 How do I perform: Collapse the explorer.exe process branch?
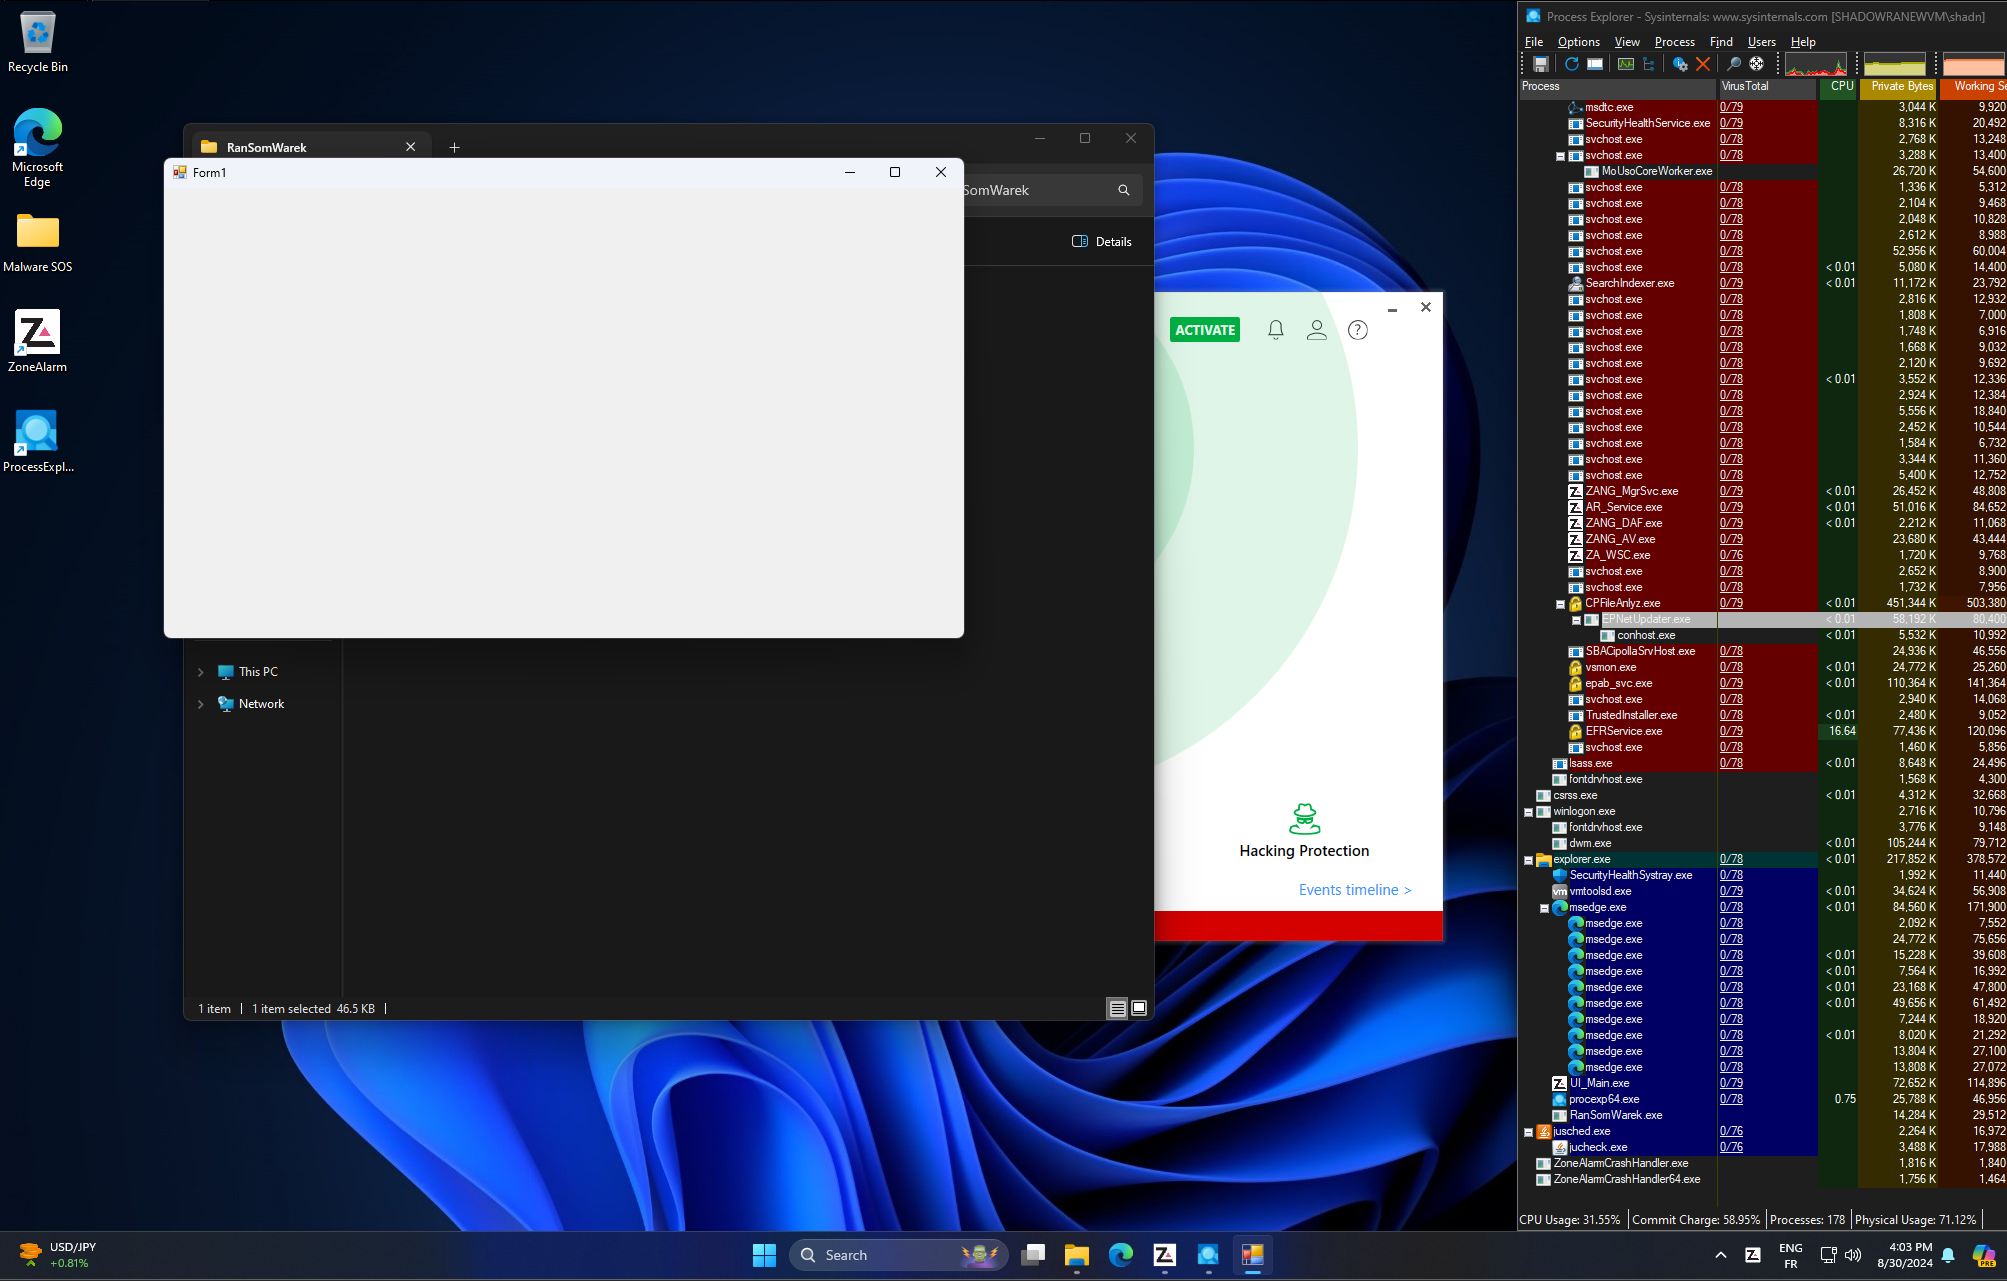[x=1528, y=860]
